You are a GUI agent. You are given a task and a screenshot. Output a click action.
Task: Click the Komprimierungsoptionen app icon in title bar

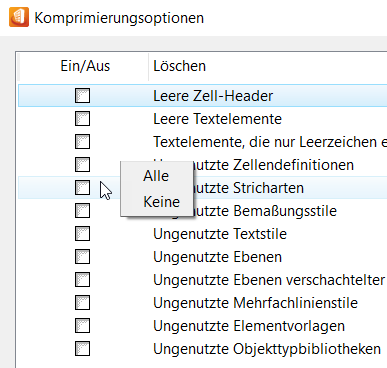[x=19, y=17]
